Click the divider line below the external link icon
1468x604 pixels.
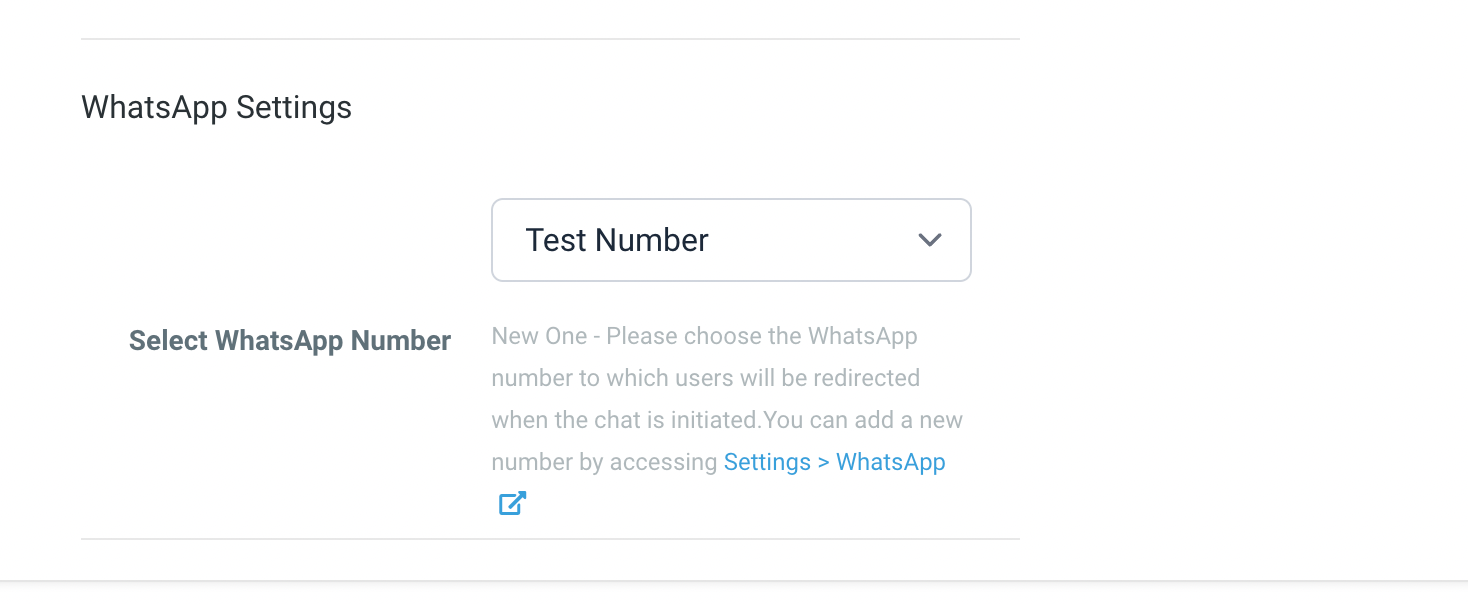coord(550,539)
